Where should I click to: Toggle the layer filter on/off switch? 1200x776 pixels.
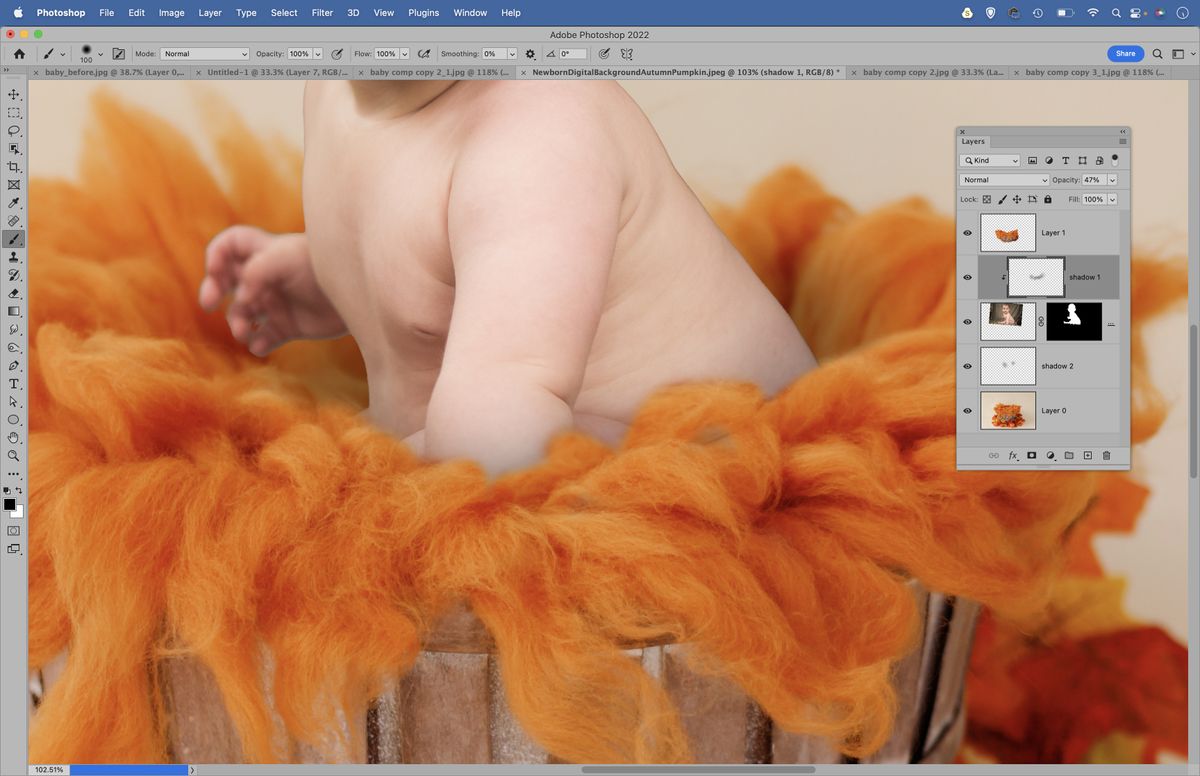click(x=1114, y=159)
